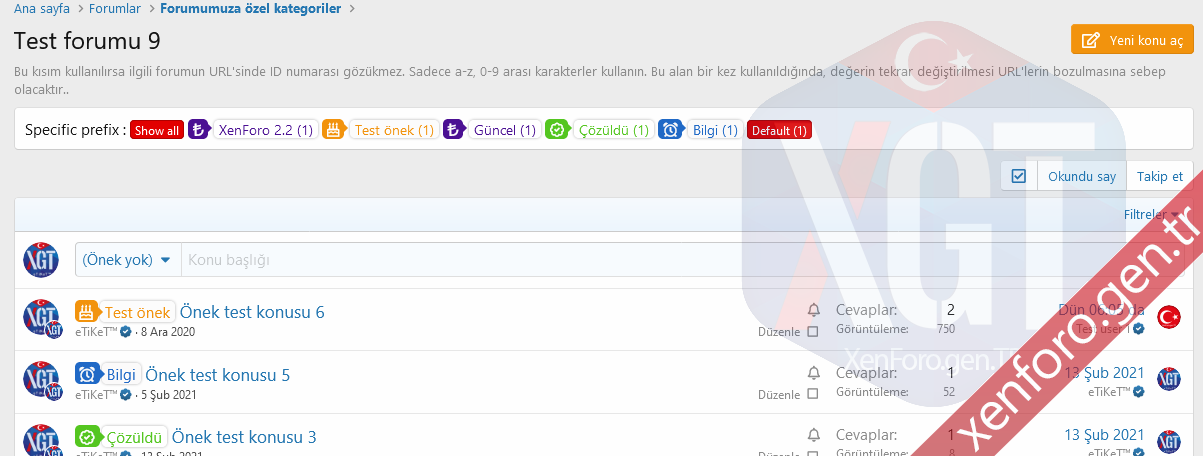This screenshot has width=1203, height=456.
Task: Open the (Önek yok) prefix dropdown
Action: click(127, 260)
